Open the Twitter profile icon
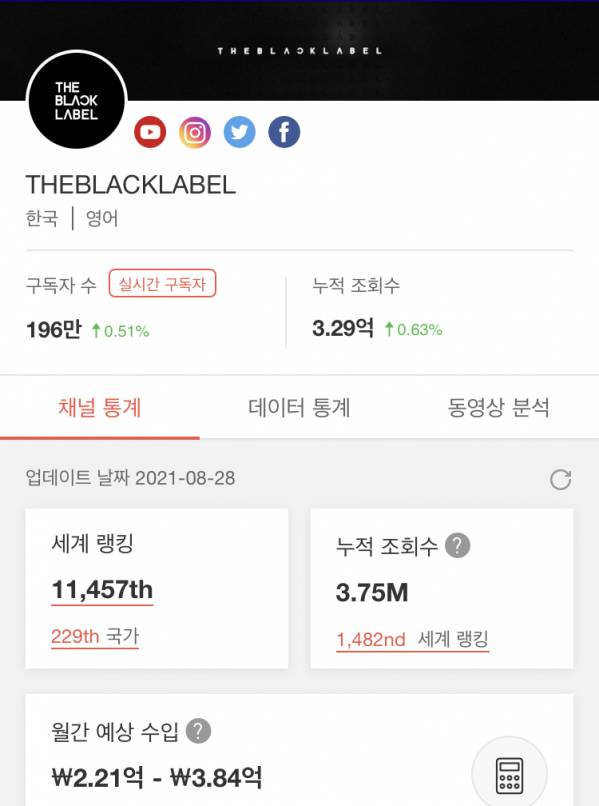 point(240,132)
